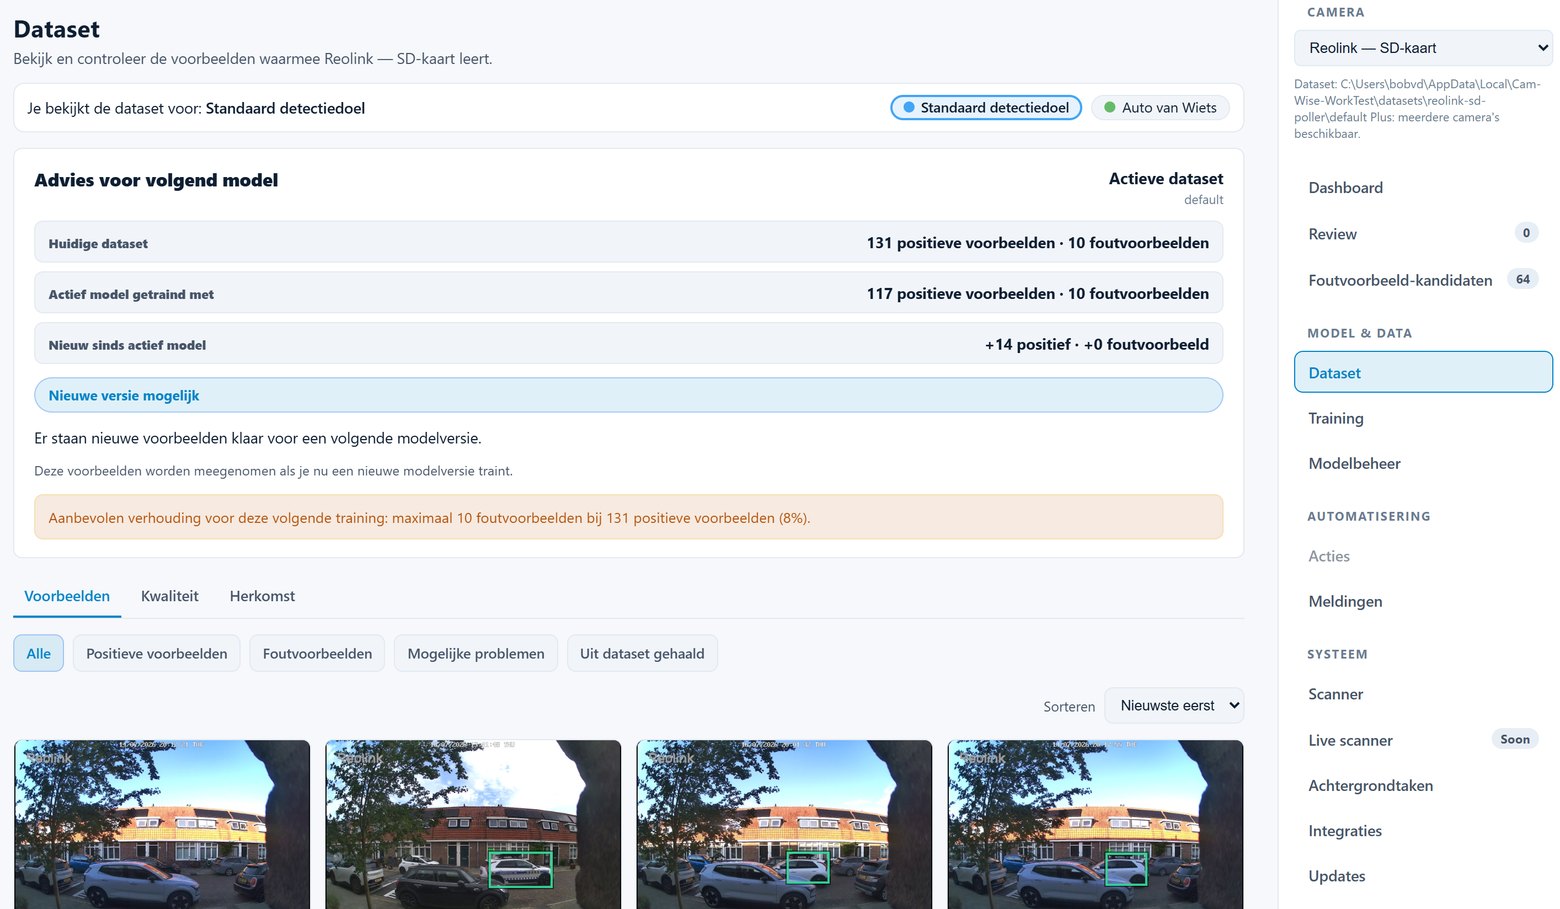
Task: Click the Nieuw sinds actief model row
Action: point(628,343)
